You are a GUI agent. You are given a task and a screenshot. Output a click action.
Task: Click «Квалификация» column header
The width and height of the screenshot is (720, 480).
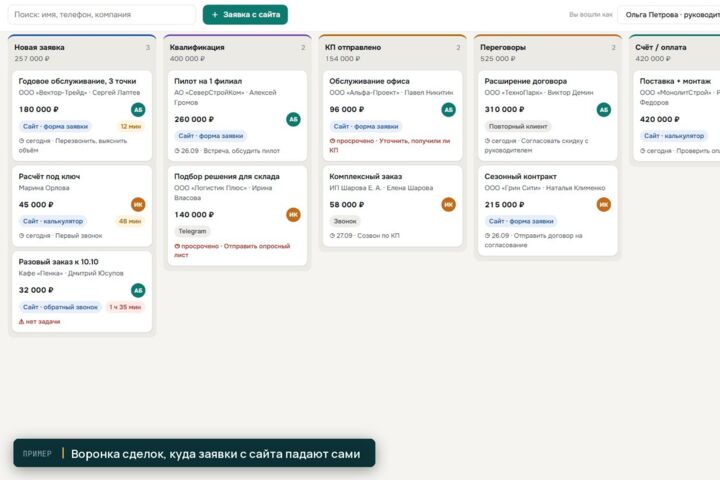click(197, 47)
